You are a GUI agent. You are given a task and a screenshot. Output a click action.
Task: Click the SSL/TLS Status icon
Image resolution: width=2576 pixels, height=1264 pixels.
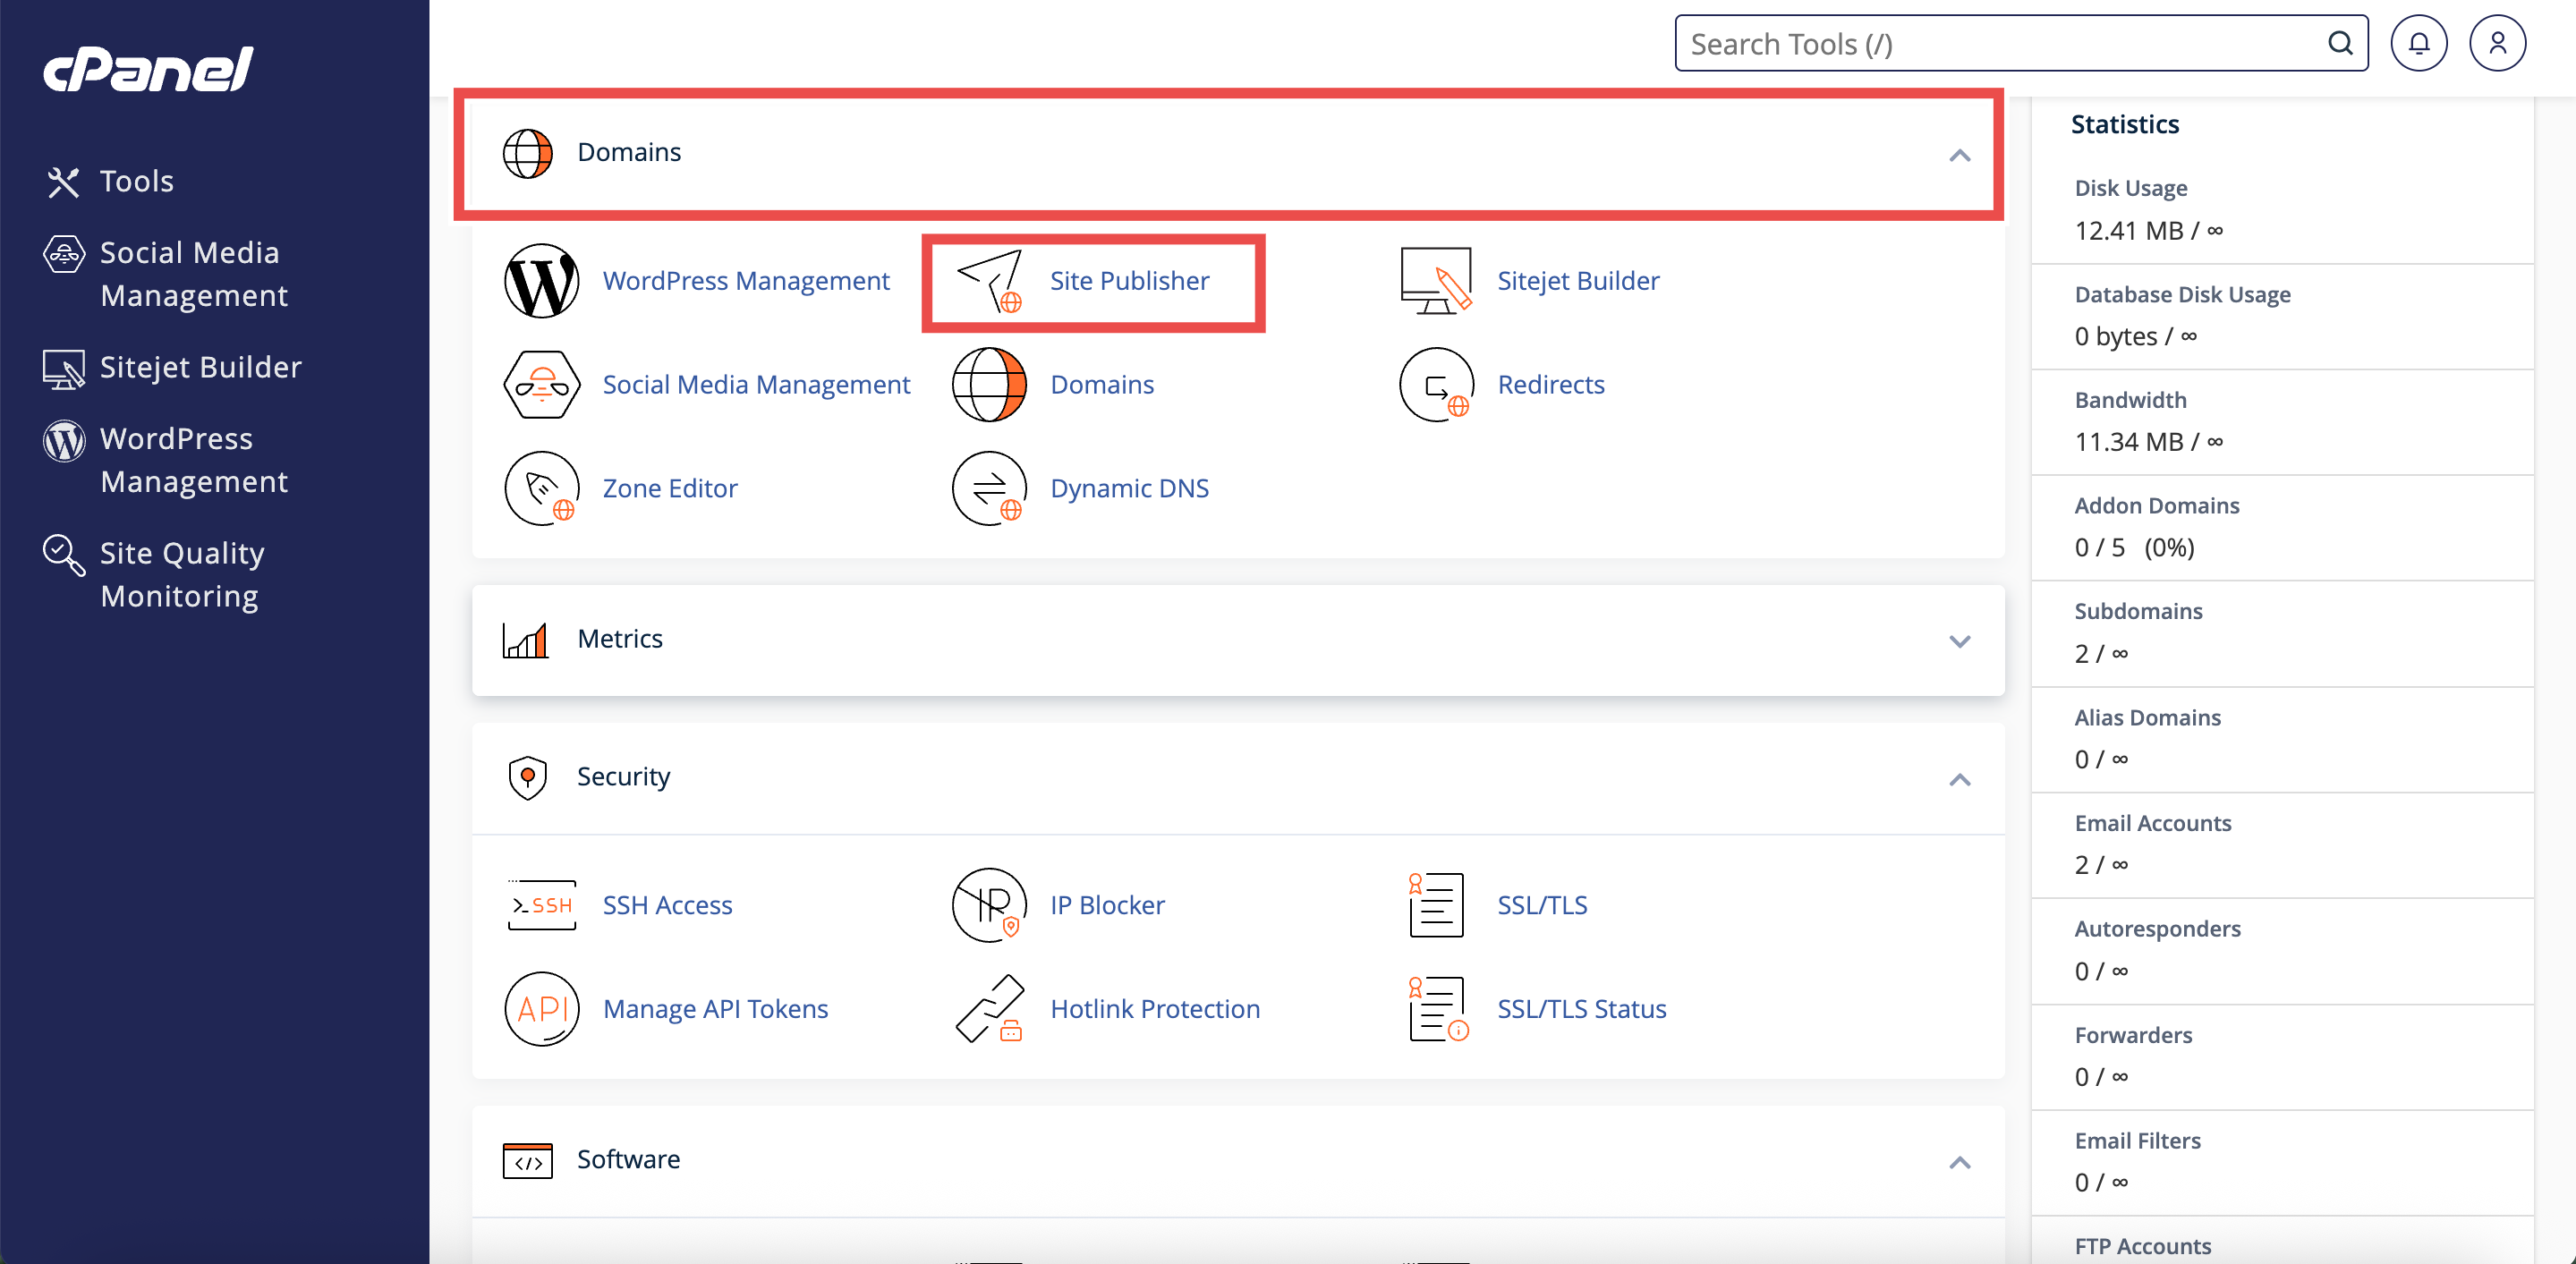pos(1438,1009)
